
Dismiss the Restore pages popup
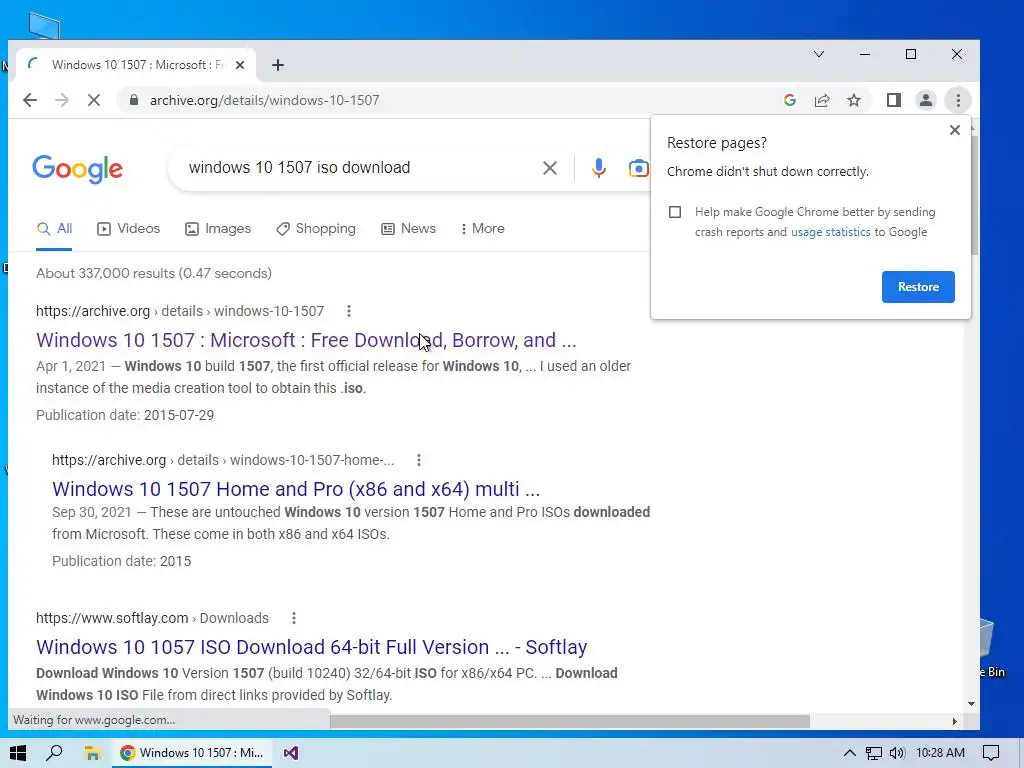(954, 130)
